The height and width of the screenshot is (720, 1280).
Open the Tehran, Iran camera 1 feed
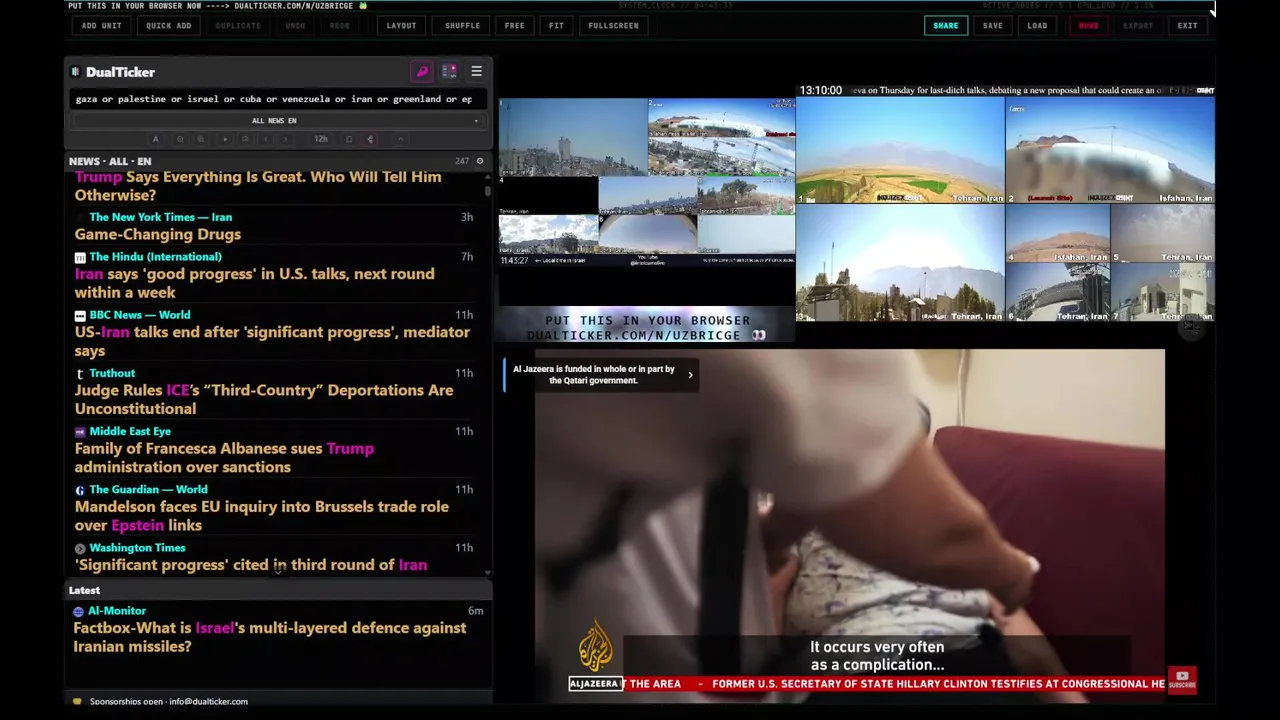tap(900, 150)
